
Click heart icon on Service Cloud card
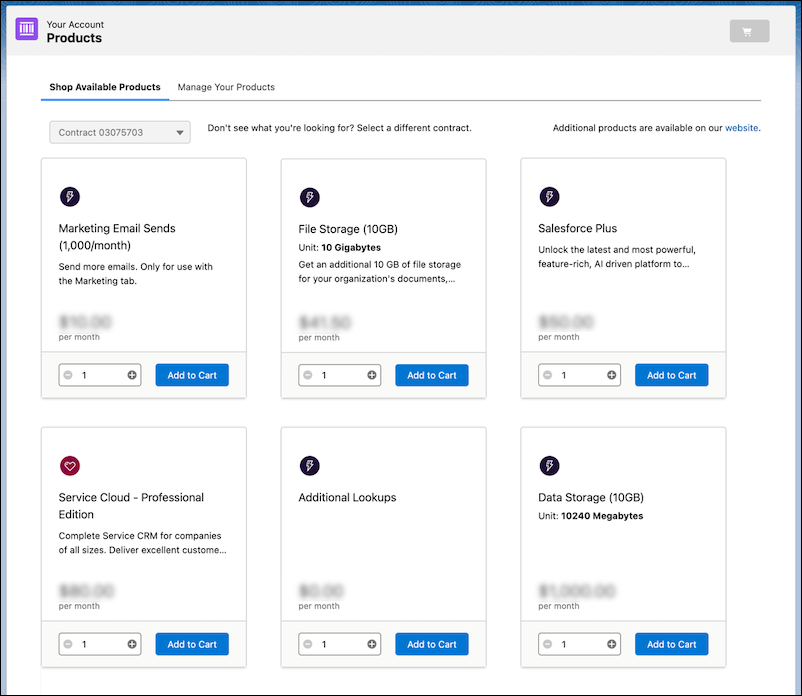(70, 465)
